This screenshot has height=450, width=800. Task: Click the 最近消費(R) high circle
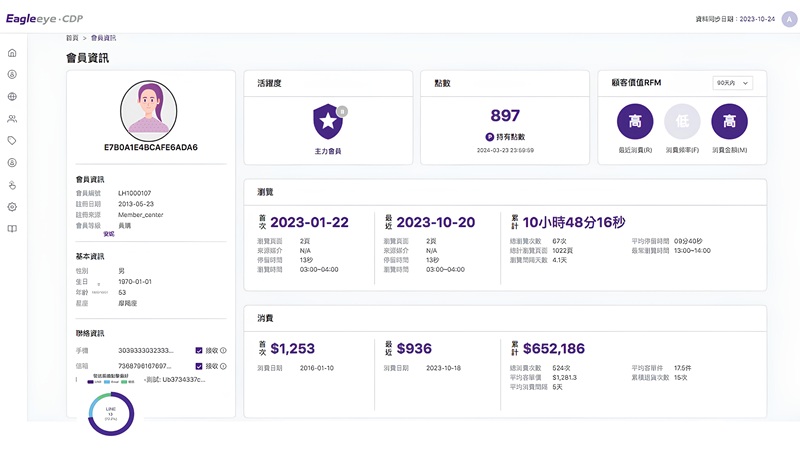coord(635,122)
